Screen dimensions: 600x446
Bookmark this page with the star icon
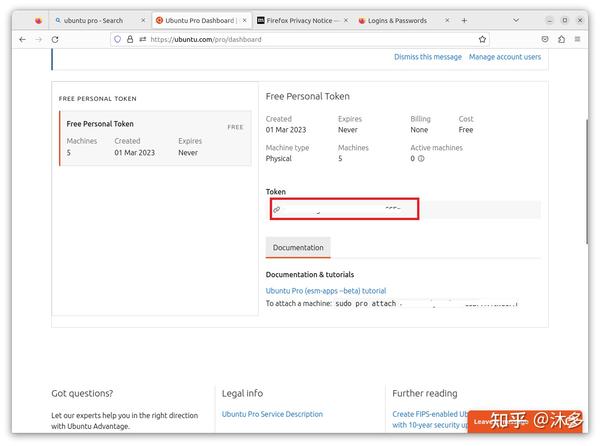click(x=483, y=39)
